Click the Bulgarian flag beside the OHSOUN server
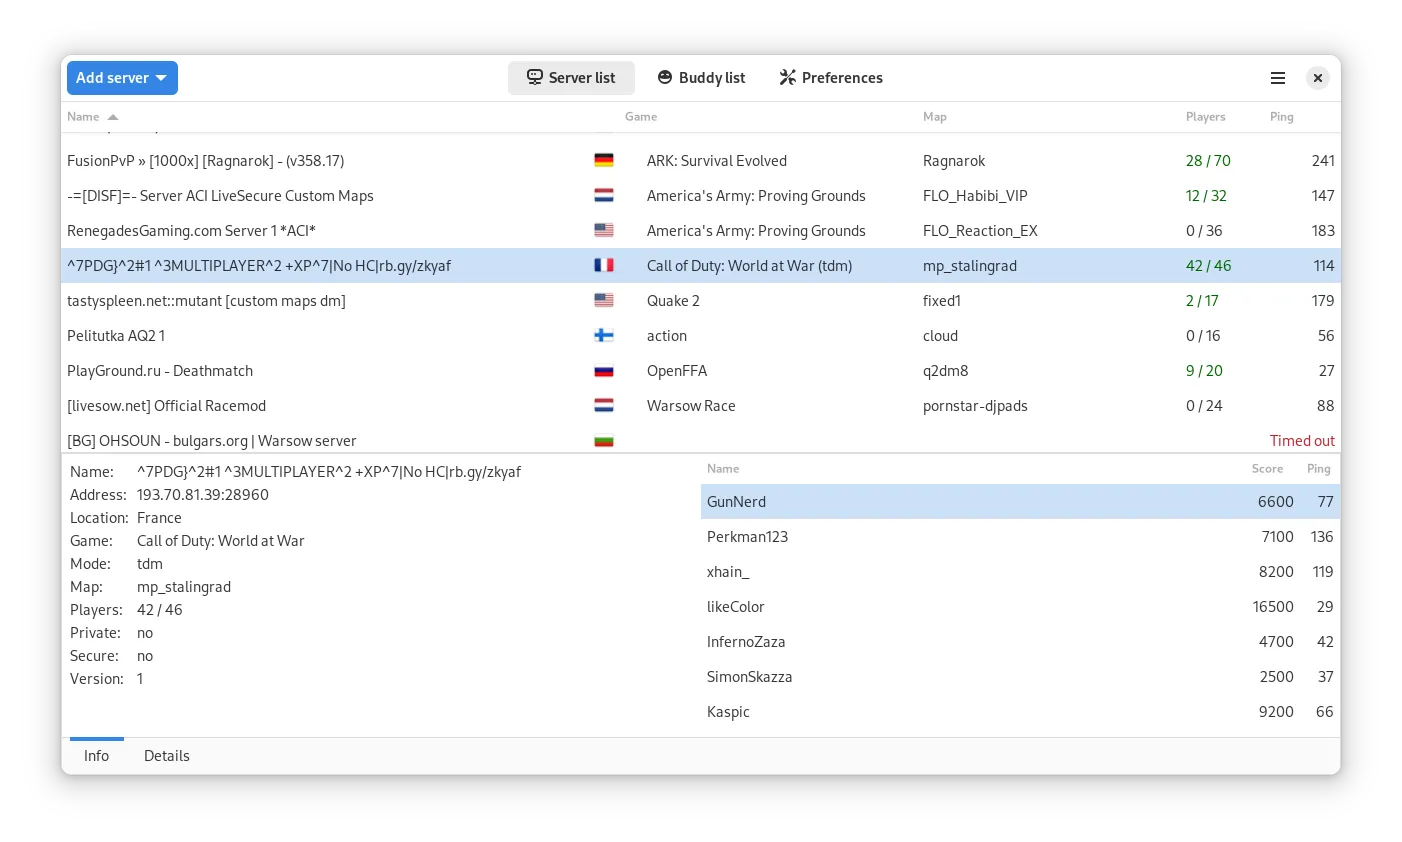The image size is (1402, 842). click(x=604, y=441)
